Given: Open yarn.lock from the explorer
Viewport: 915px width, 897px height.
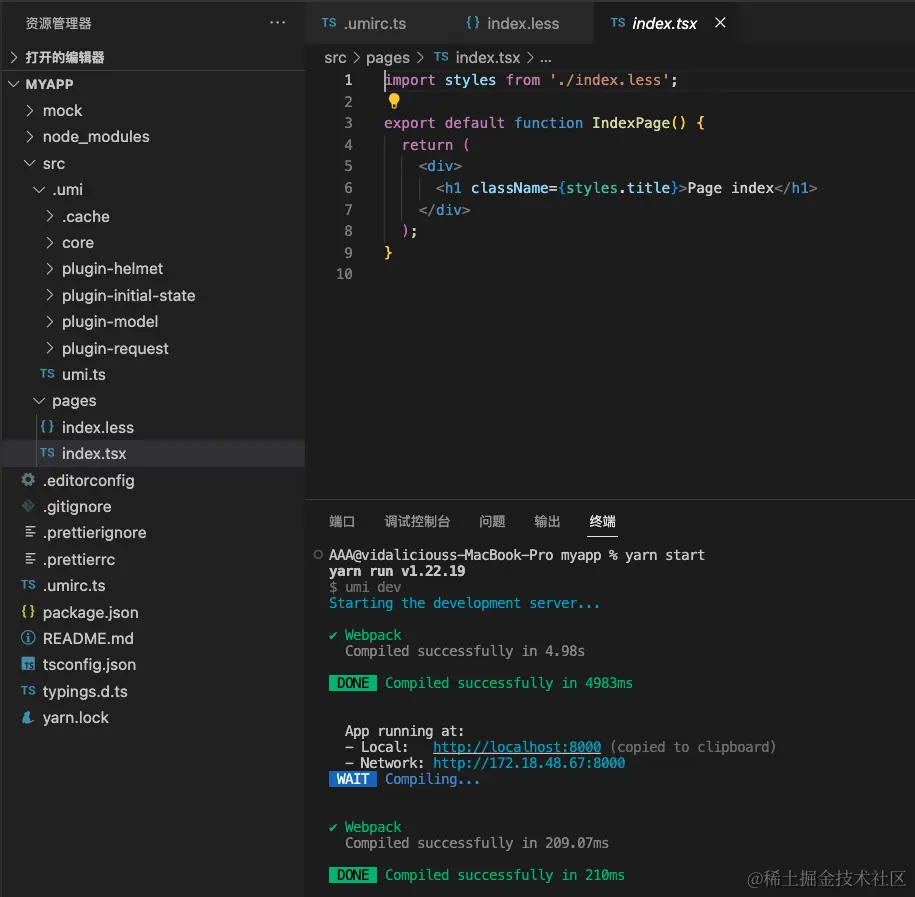Looking at the screenshot, I should (x=75, y=718).
